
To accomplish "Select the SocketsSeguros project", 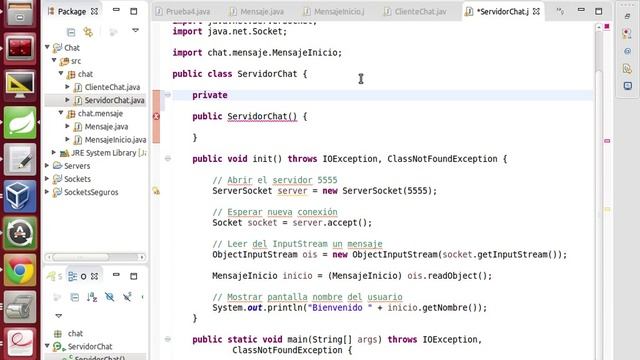I will click(x=91, y=192).
